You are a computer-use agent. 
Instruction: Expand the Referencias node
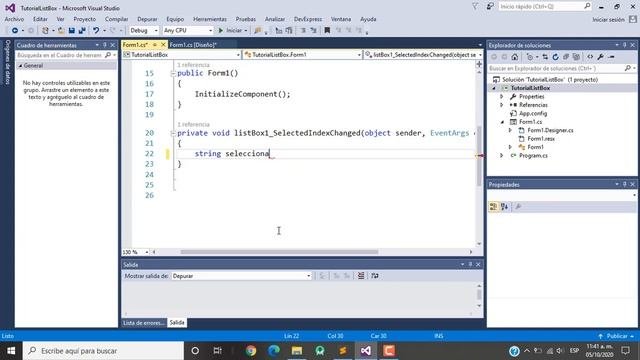click(502, 105)
